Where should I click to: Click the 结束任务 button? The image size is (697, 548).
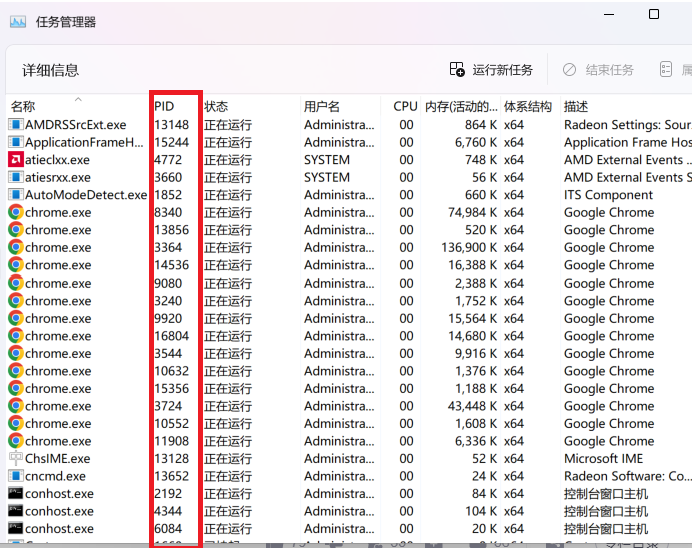[598, 70]
